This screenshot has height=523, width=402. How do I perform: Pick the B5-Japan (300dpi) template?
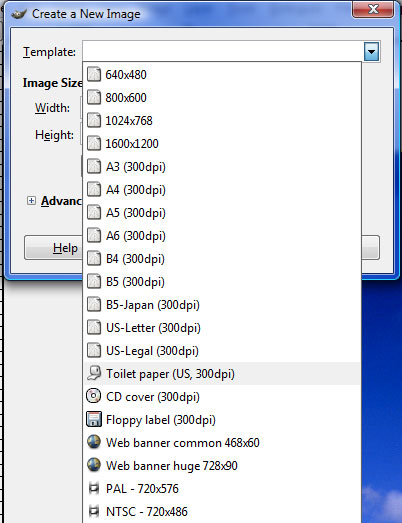222,305
